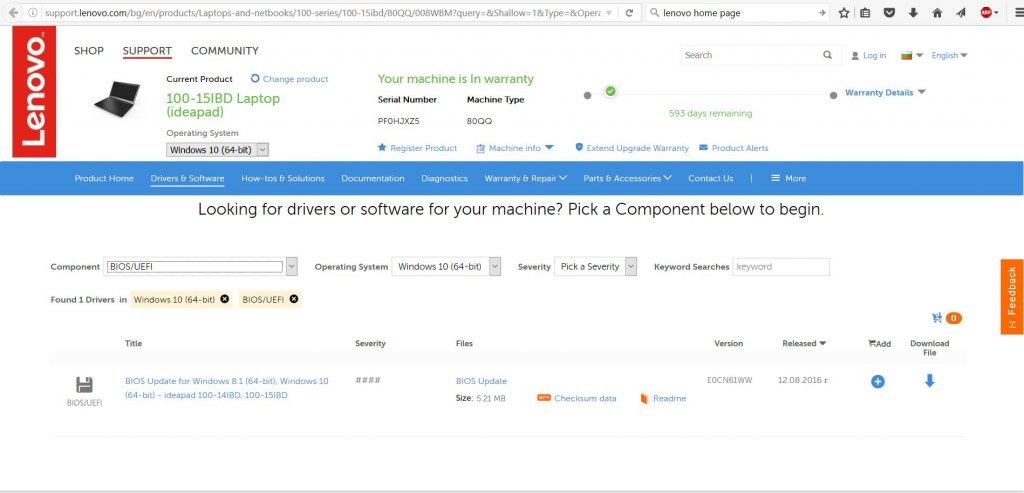Open downloads arrow in browser toolbar
Image resolution: width=1024 pixels, height=493 pixels.
pos(913,12)
